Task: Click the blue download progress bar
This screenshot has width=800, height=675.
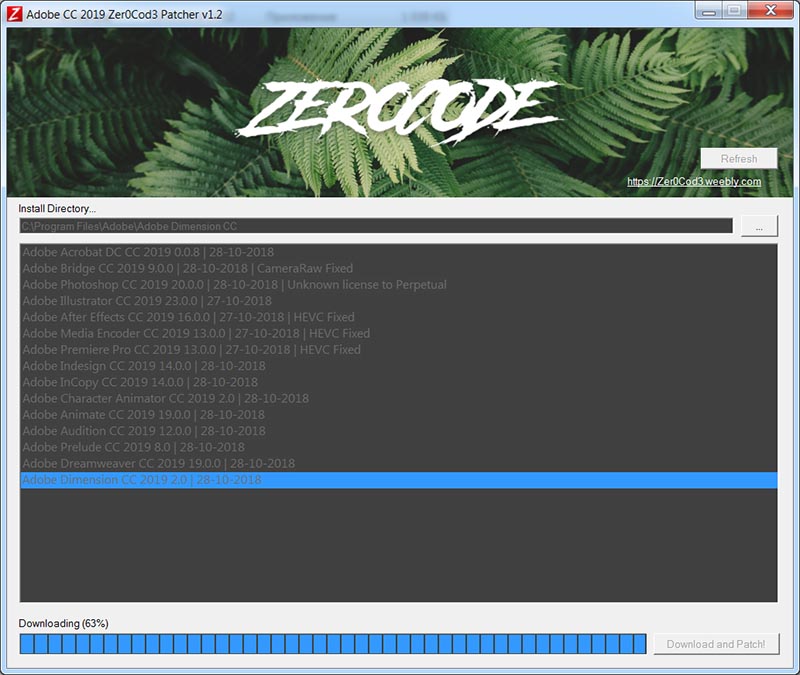Action: pos(333,644)
